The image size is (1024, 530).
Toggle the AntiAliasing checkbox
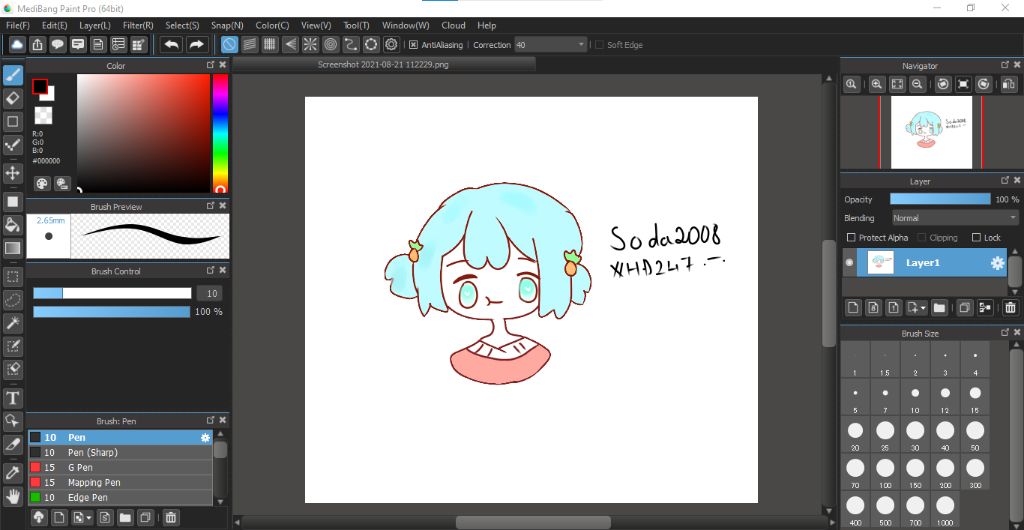point(413,45)
